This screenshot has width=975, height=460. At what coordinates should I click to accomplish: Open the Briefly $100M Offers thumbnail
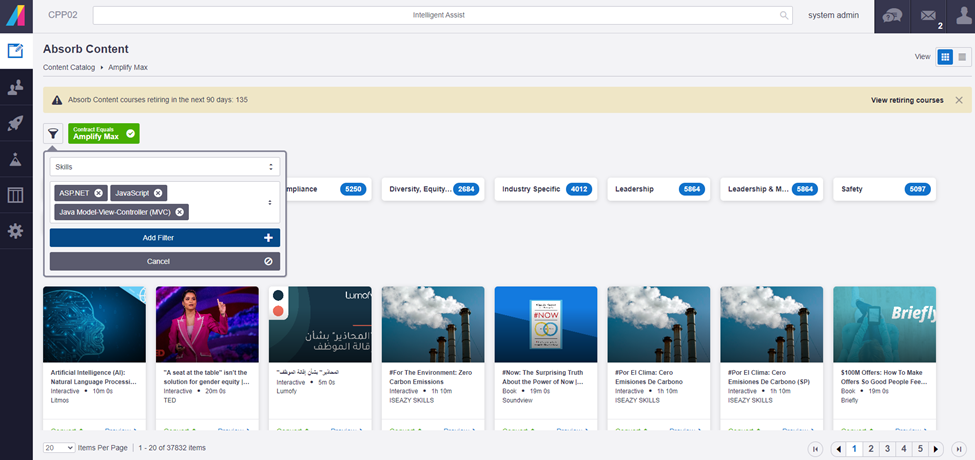tap(884, 324)
